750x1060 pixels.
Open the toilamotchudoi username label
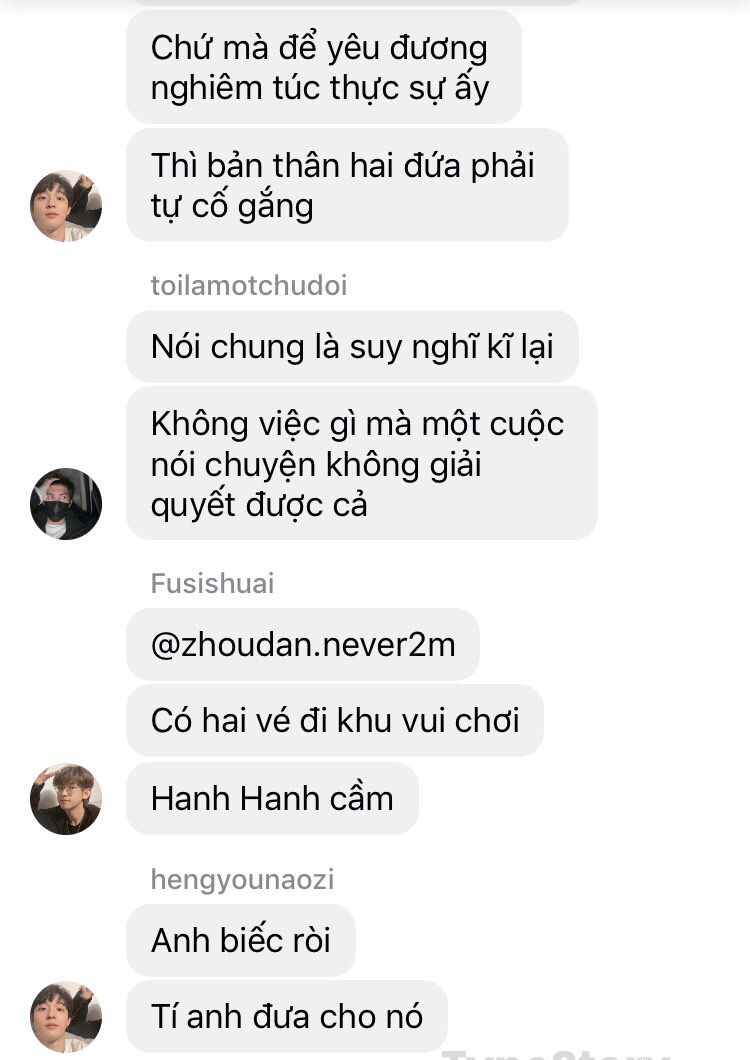249,285
